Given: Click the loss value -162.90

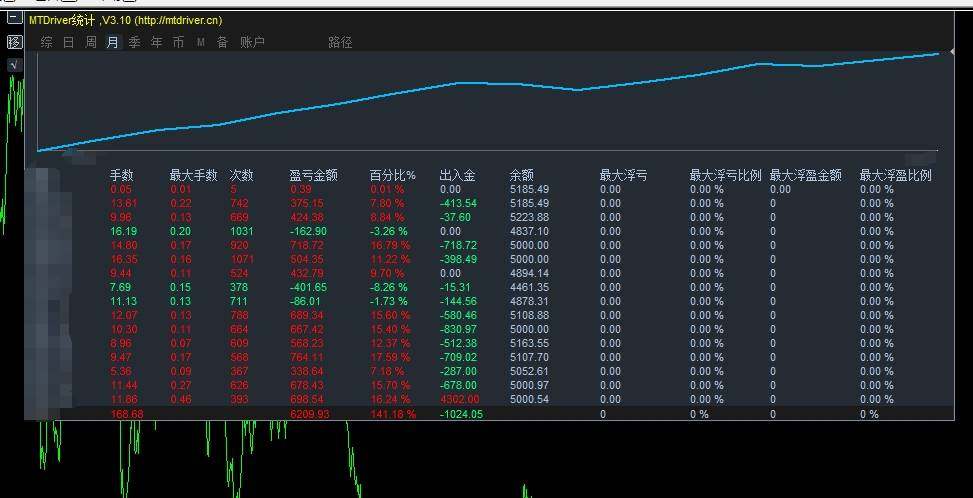Looking at the screenshot, I should point(308,231).
